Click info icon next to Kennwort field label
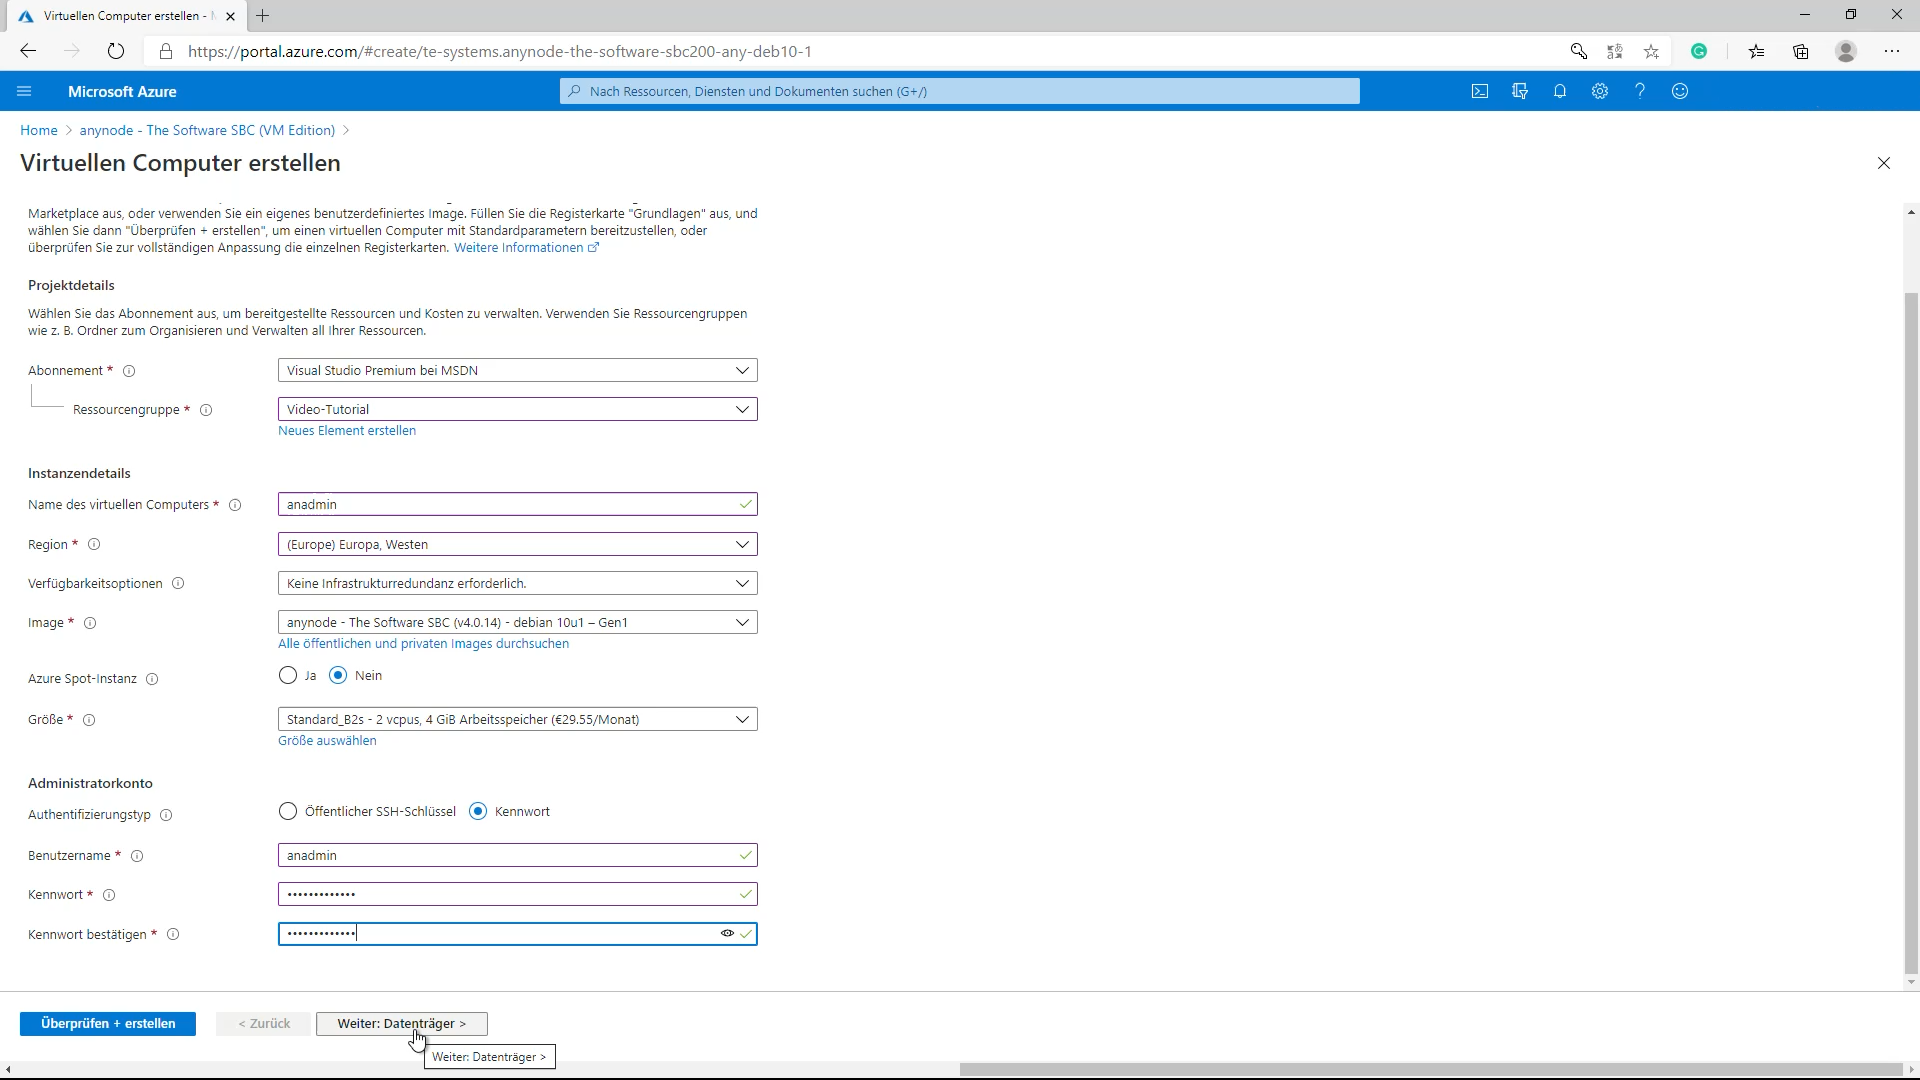 pos(109,895)
